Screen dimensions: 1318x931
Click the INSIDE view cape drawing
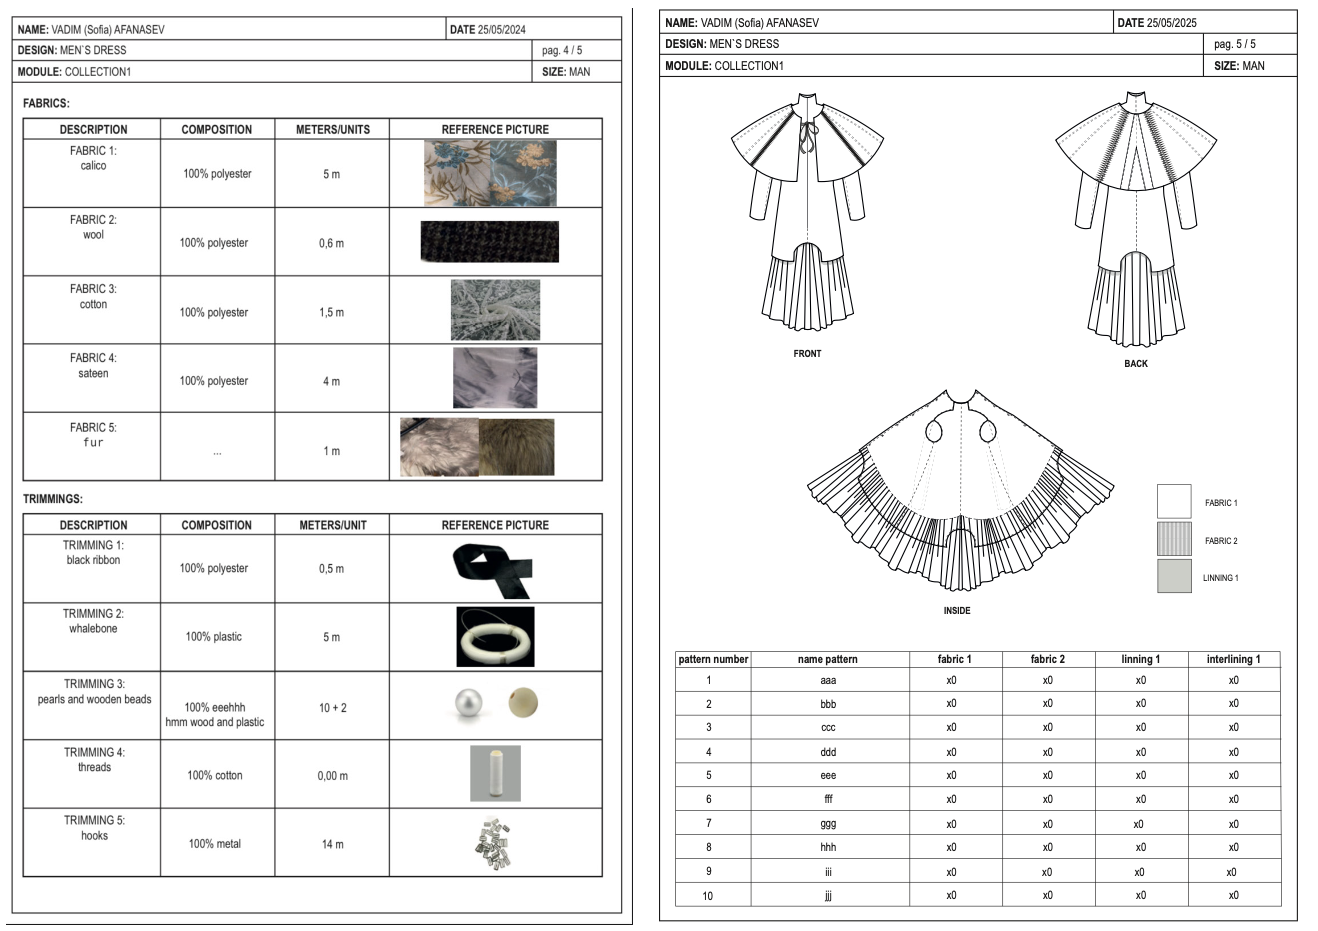pyautogui.click(x=958, y=492)
